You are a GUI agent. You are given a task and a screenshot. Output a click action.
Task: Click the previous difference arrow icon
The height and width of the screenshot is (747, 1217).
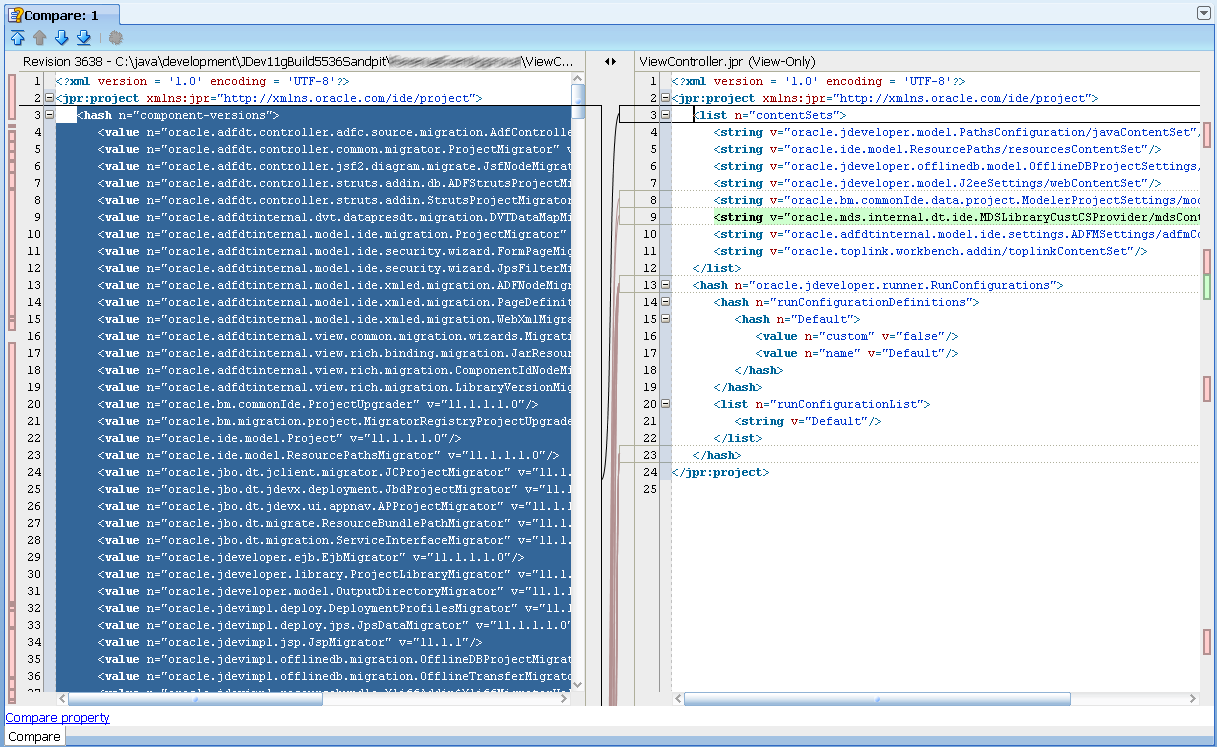click(x=38, y=36)
